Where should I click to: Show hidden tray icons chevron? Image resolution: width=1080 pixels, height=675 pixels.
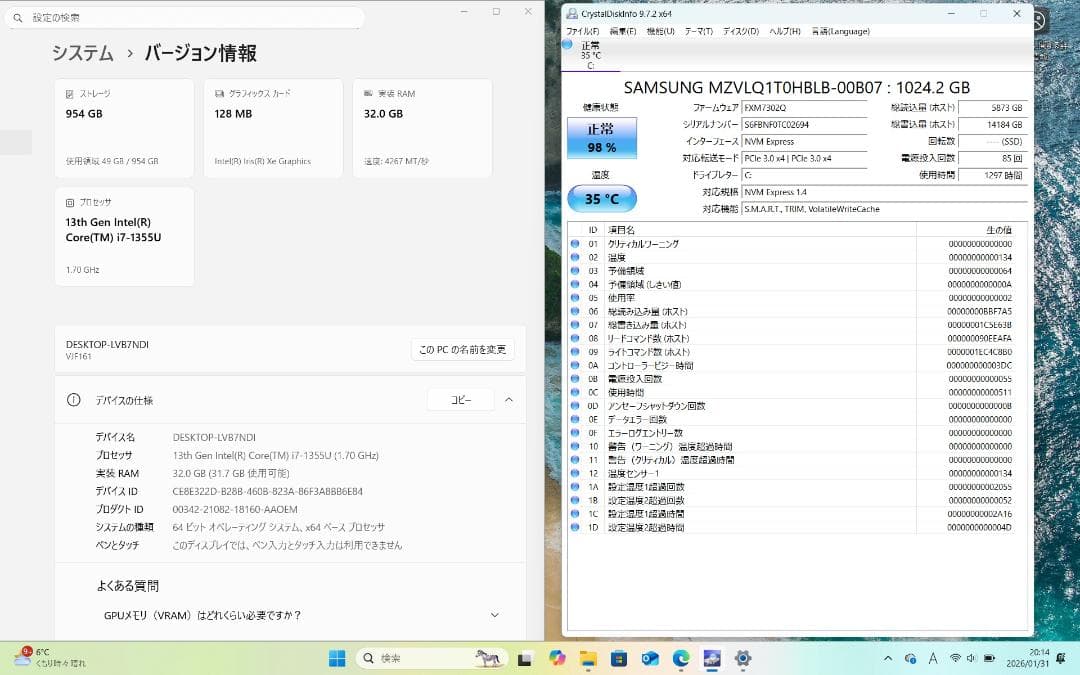[888, 658]
